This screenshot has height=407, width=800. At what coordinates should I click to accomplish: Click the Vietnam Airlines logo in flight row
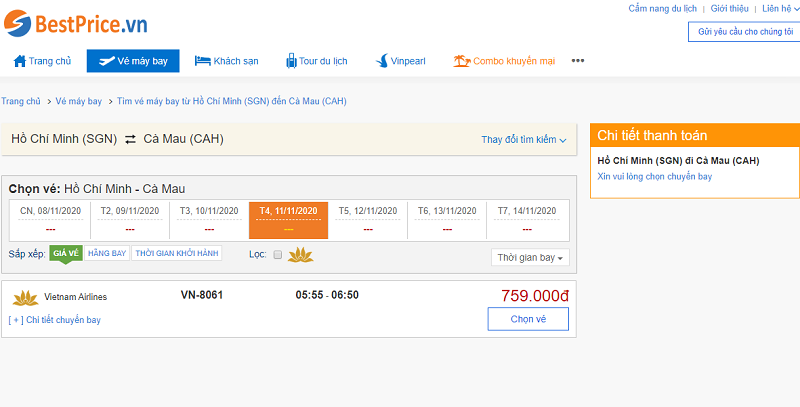[26, 297]
